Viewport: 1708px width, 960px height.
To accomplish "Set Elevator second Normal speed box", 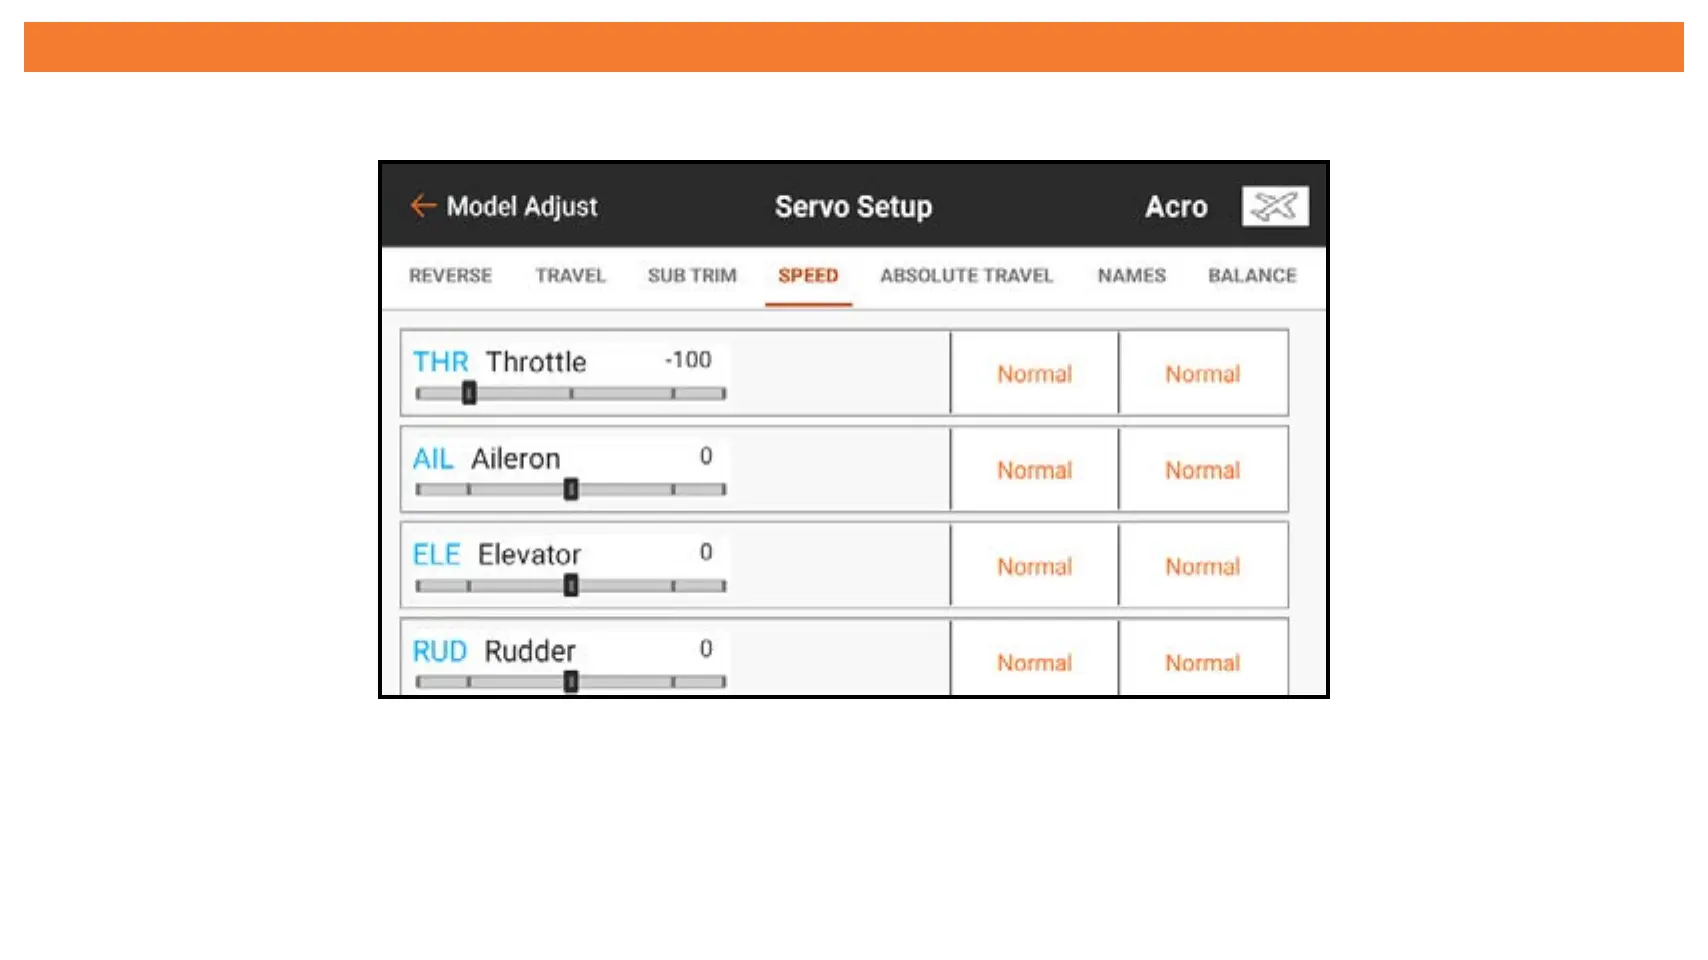I will point(1203,566).
